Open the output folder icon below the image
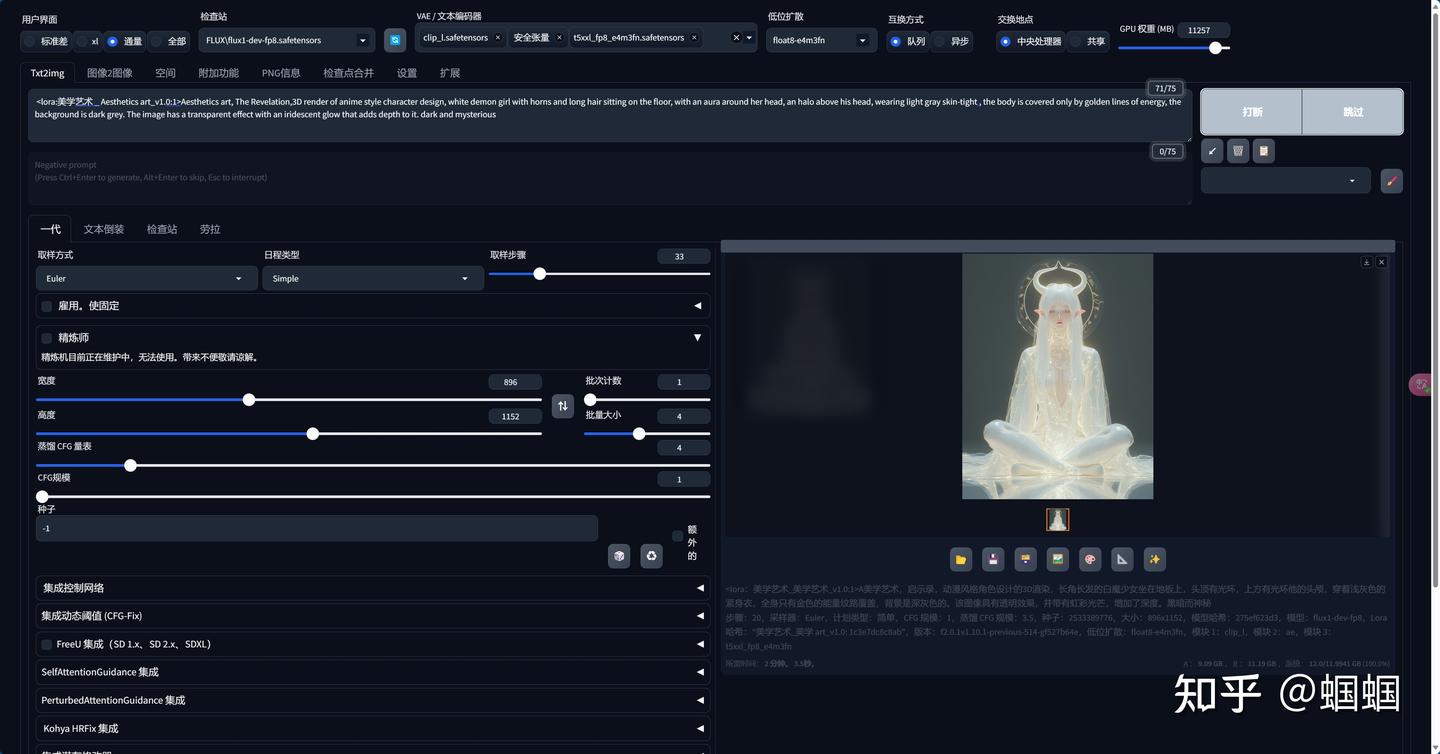Screen dimensions: 1440x754 [961, 559]
